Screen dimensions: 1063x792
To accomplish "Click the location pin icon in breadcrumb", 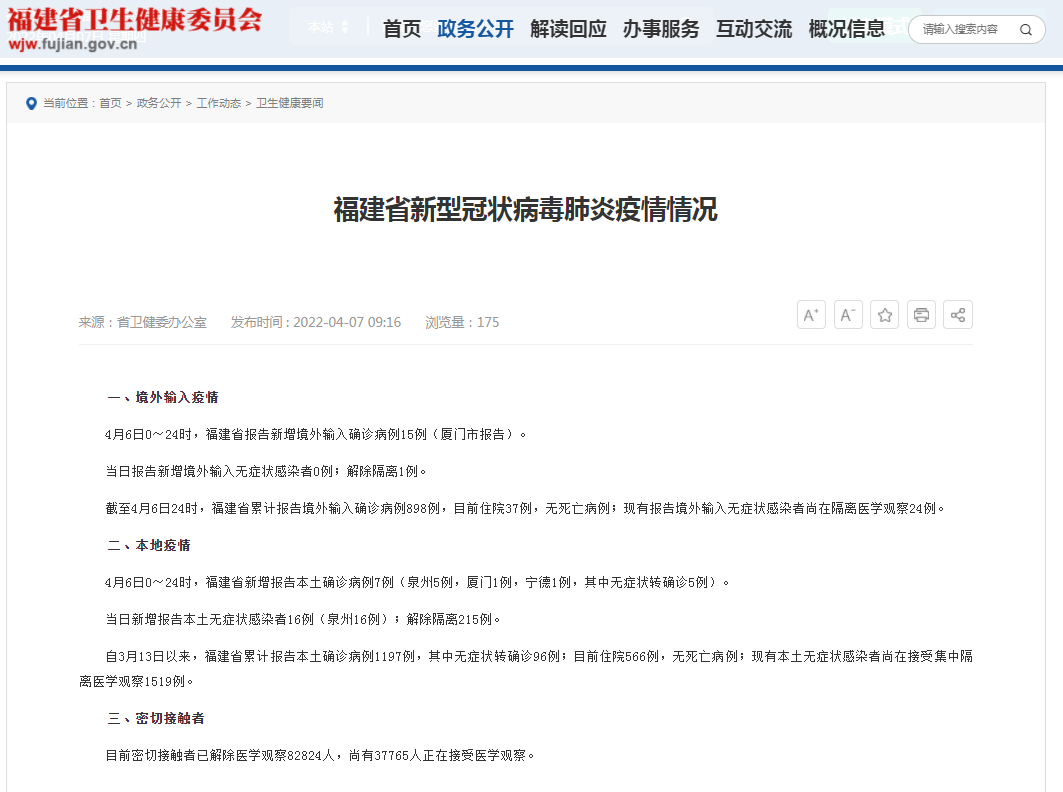I will pos(31,103).
